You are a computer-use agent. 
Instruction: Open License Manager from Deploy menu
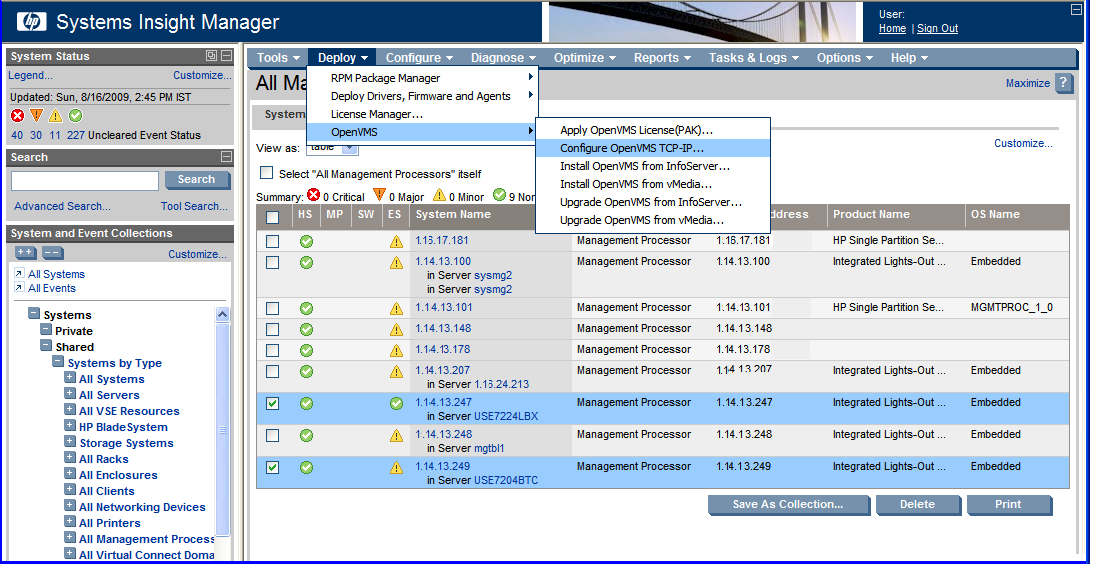(x=422, y=114)
